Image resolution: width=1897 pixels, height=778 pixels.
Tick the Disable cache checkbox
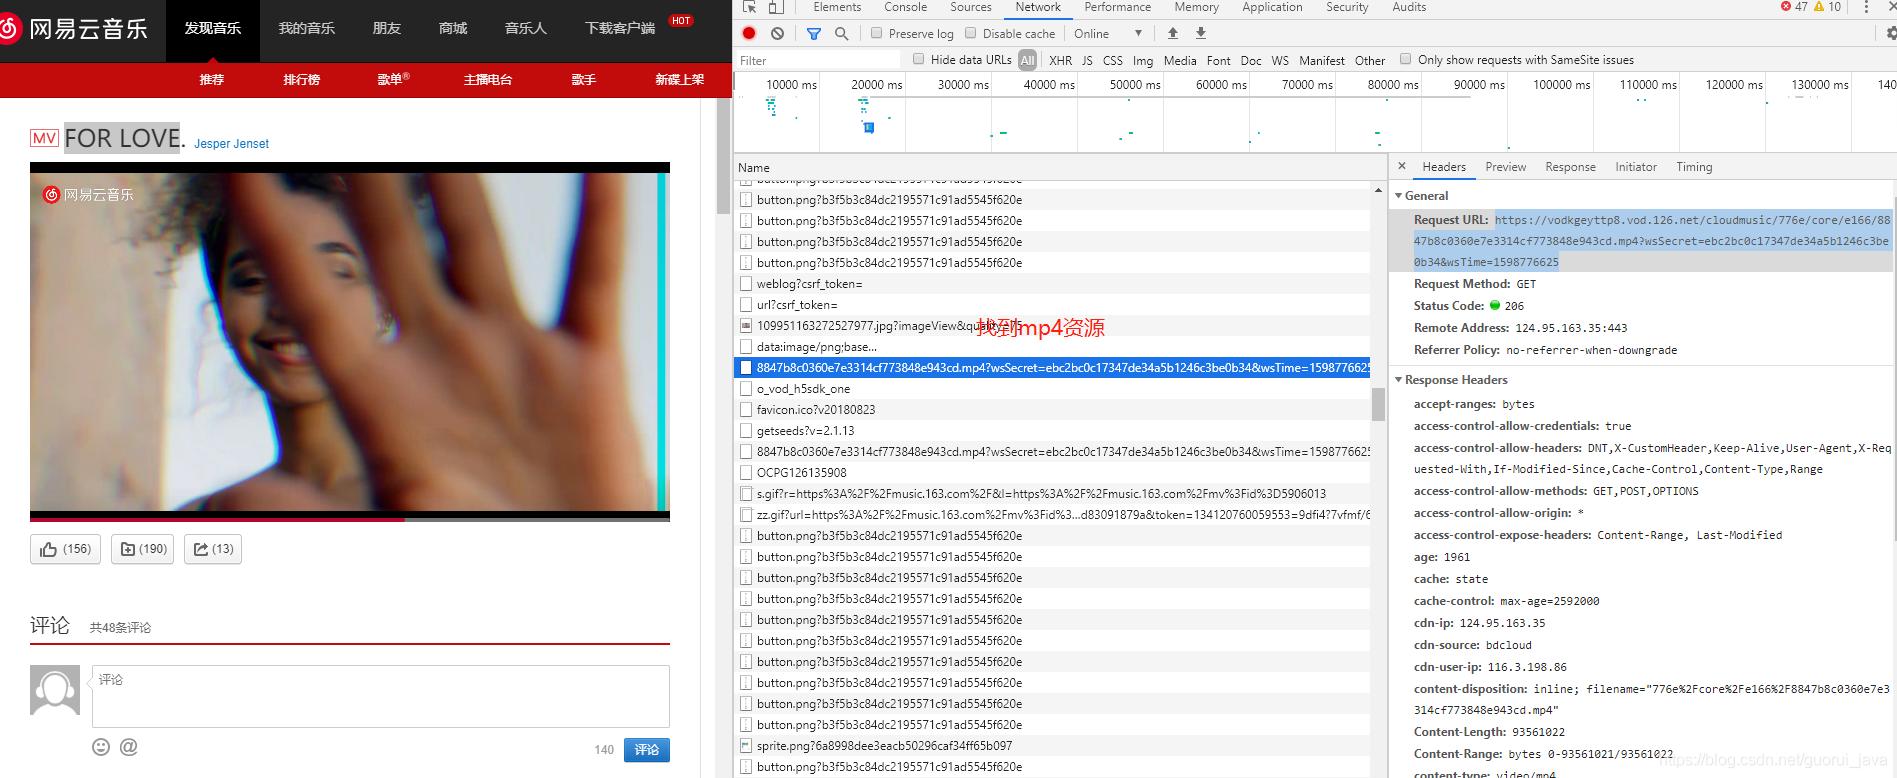click(971, 33)
